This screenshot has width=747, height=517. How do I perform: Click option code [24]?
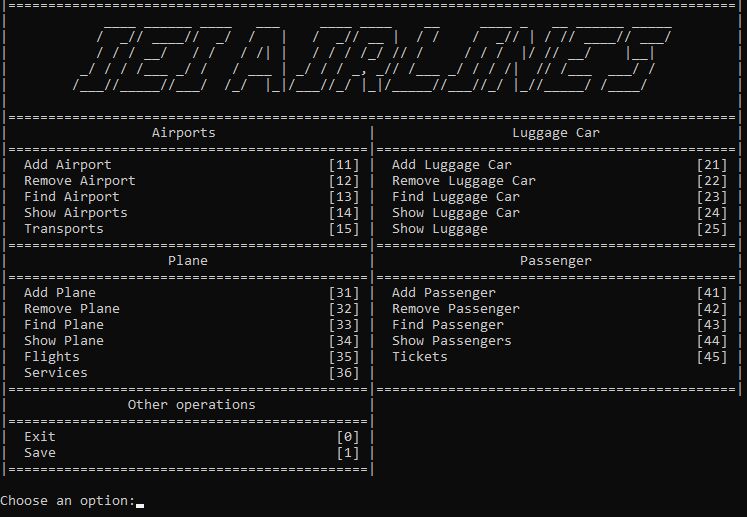[712, 213]
